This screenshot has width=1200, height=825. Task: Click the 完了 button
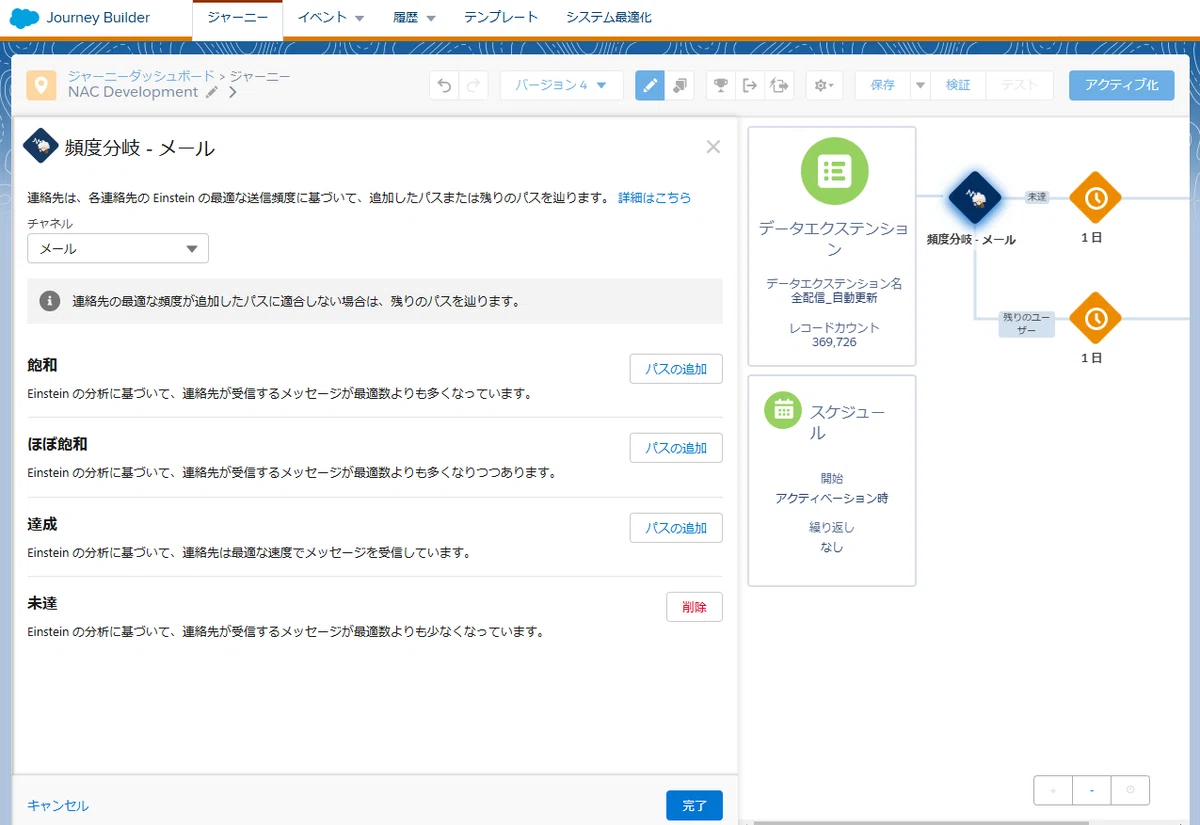tap(694, 805)
